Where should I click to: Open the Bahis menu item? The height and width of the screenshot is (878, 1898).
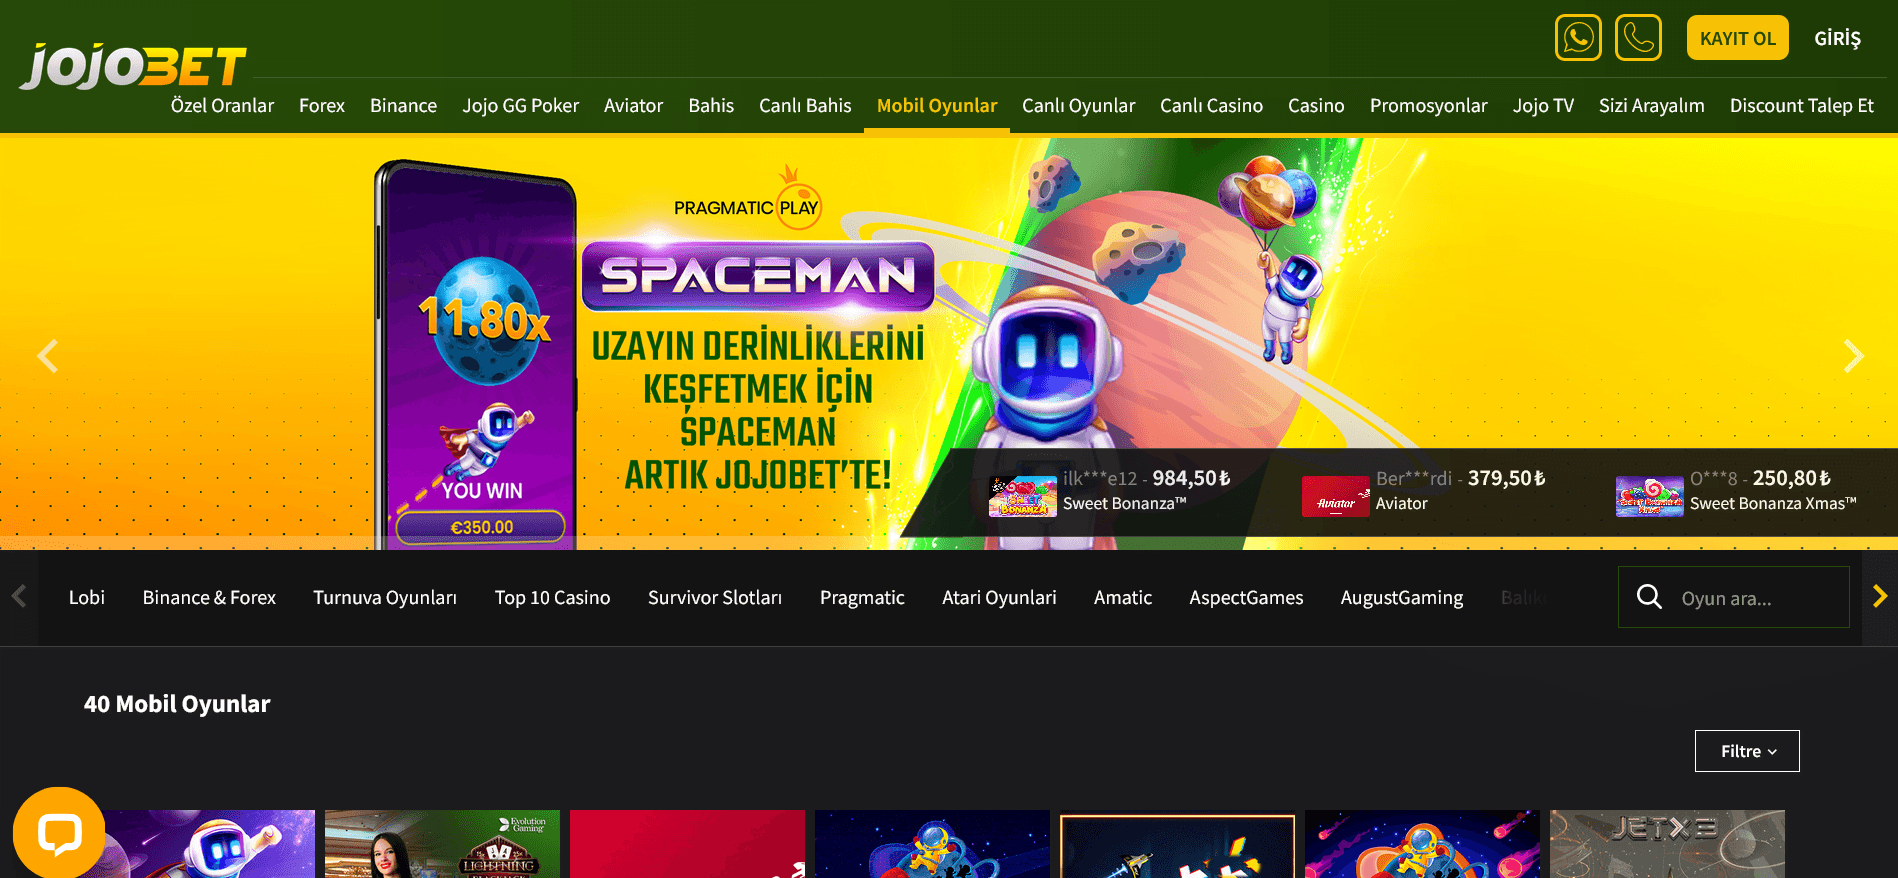(711, 105)
